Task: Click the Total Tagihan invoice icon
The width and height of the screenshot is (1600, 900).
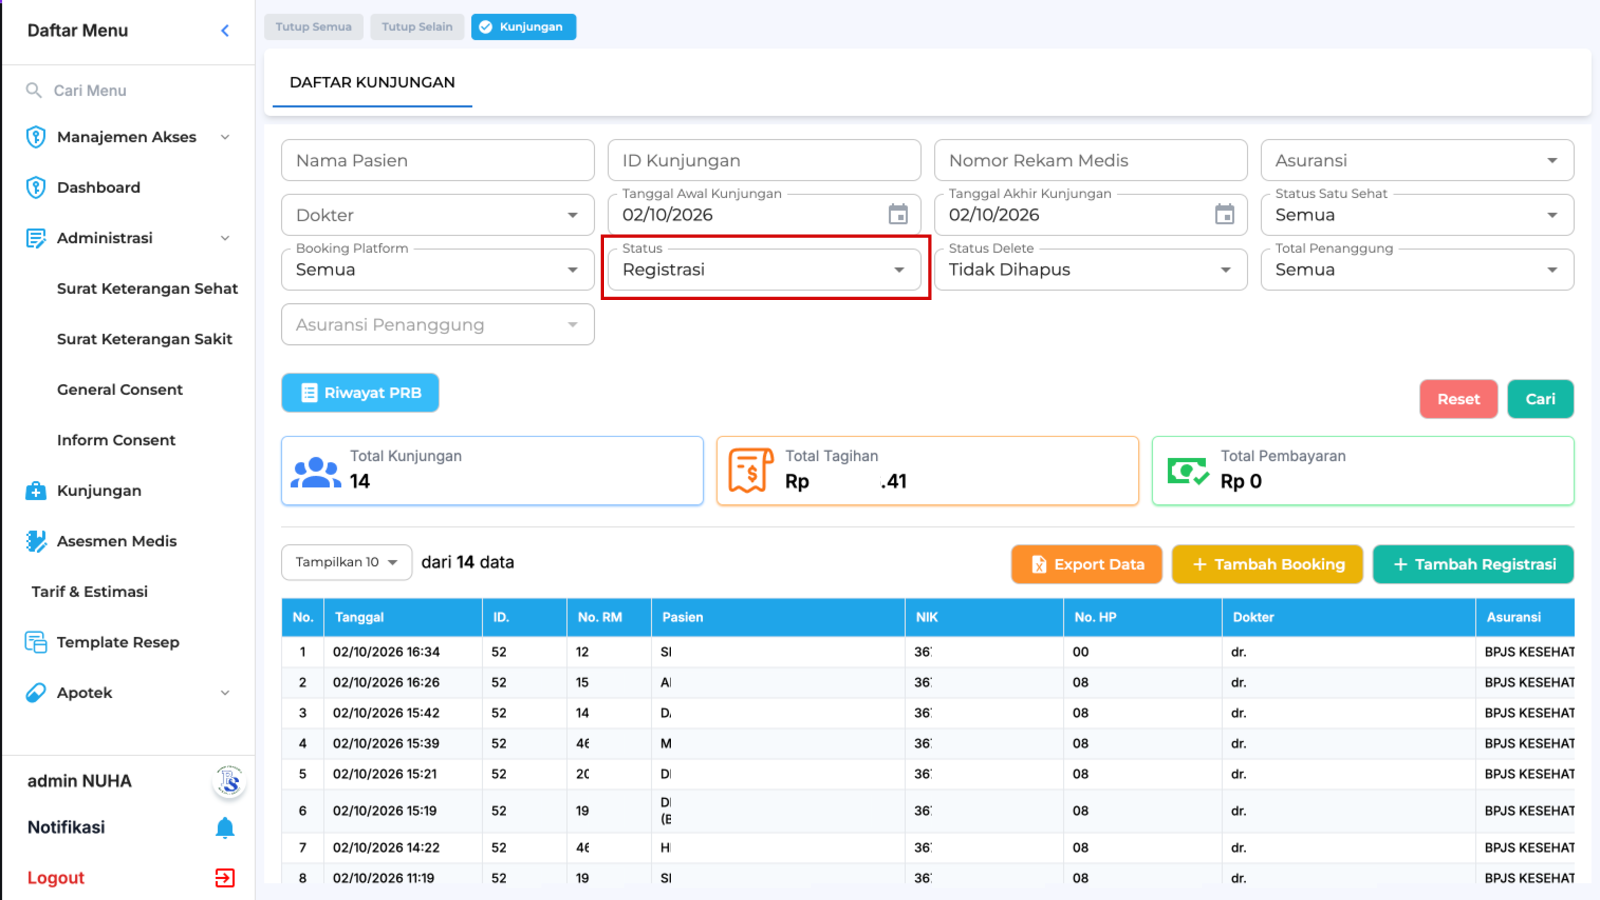Action: 751,471
